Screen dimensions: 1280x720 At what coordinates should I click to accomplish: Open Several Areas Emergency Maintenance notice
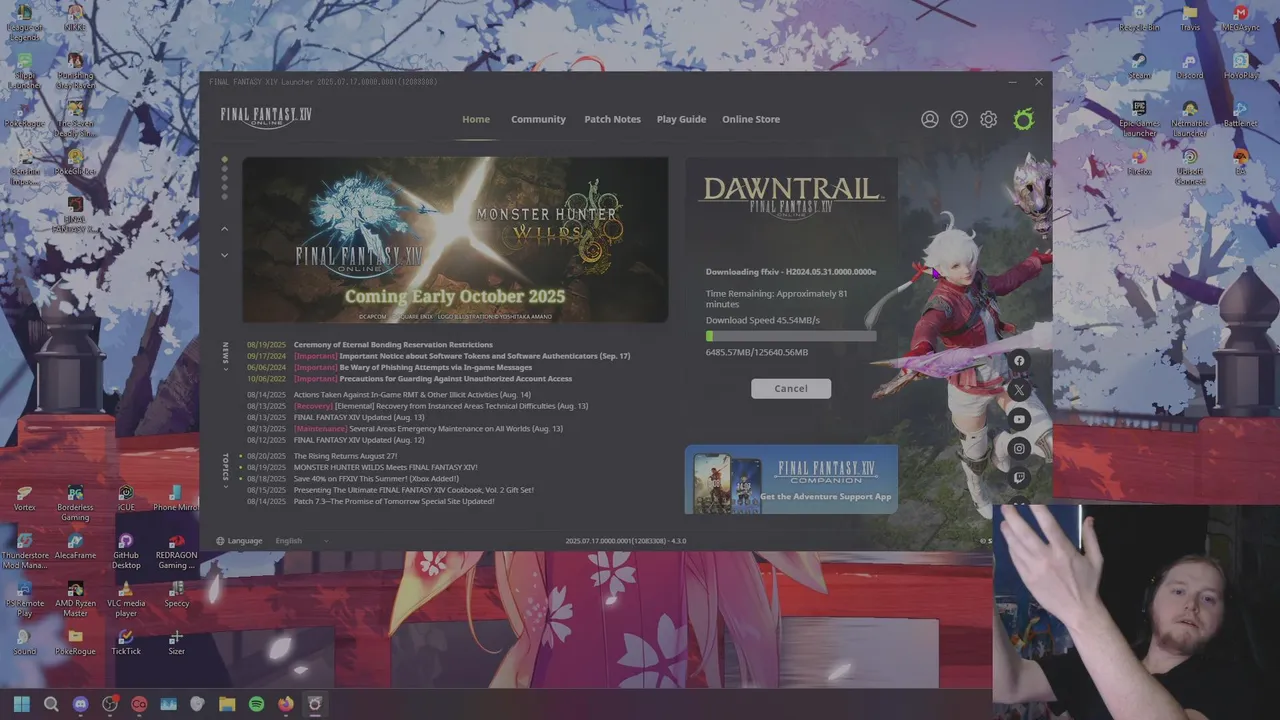tap(428, 429)
